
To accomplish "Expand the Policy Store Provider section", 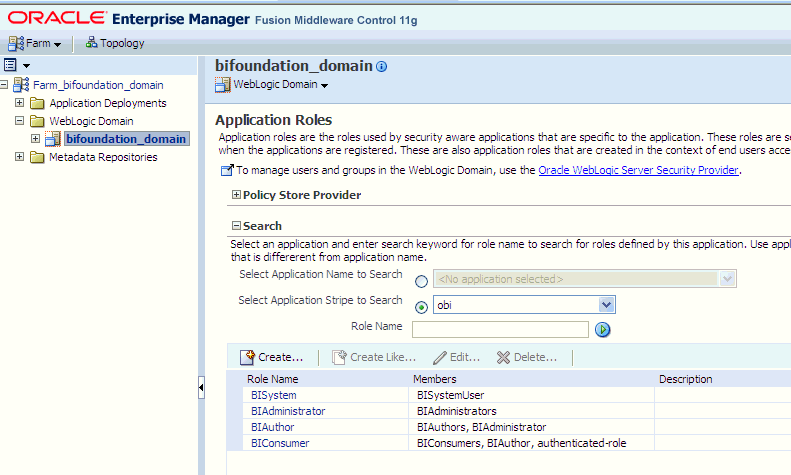I will (236, 195).
